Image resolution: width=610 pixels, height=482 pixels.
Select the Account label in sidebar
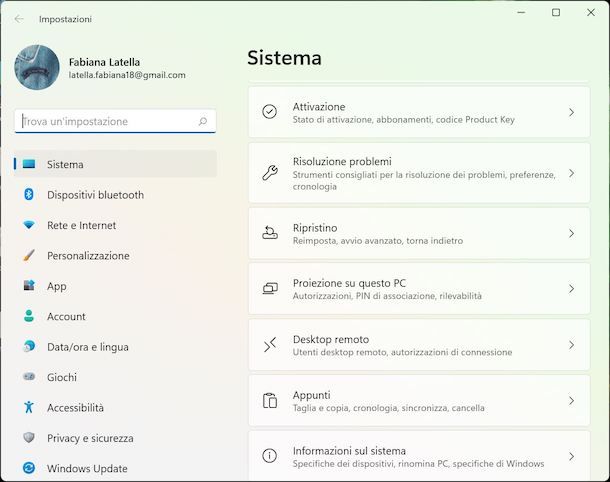tap(66, 317)
